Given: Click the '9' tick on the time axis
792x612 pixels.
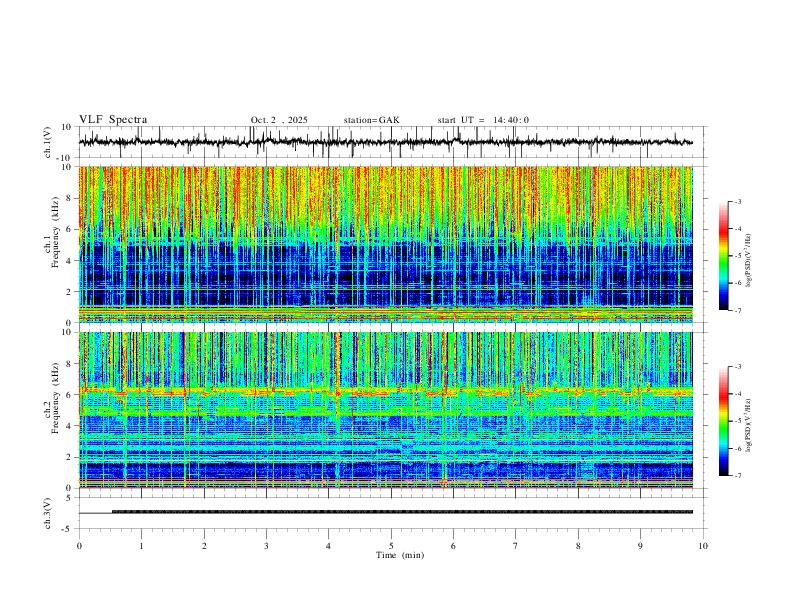Looking at the screenshot, I should 640,546.
